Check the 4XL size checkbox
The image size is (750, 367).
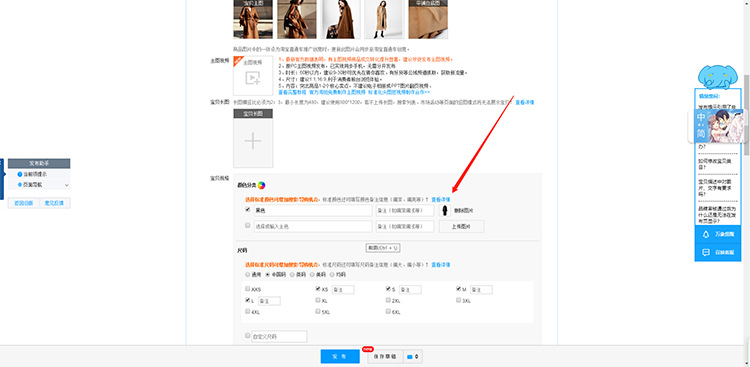pyautogui.click(x=247, y=311)
